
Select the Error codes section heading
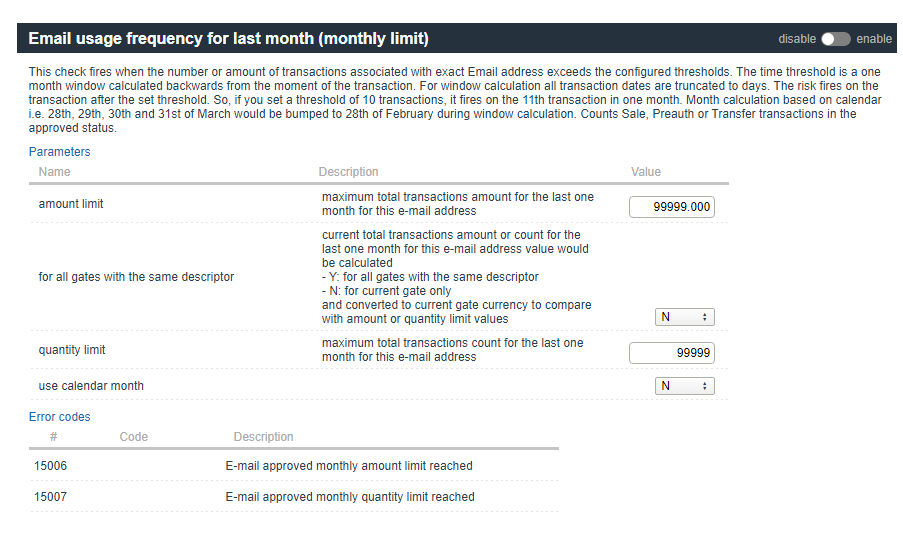[x=59, y=417]
